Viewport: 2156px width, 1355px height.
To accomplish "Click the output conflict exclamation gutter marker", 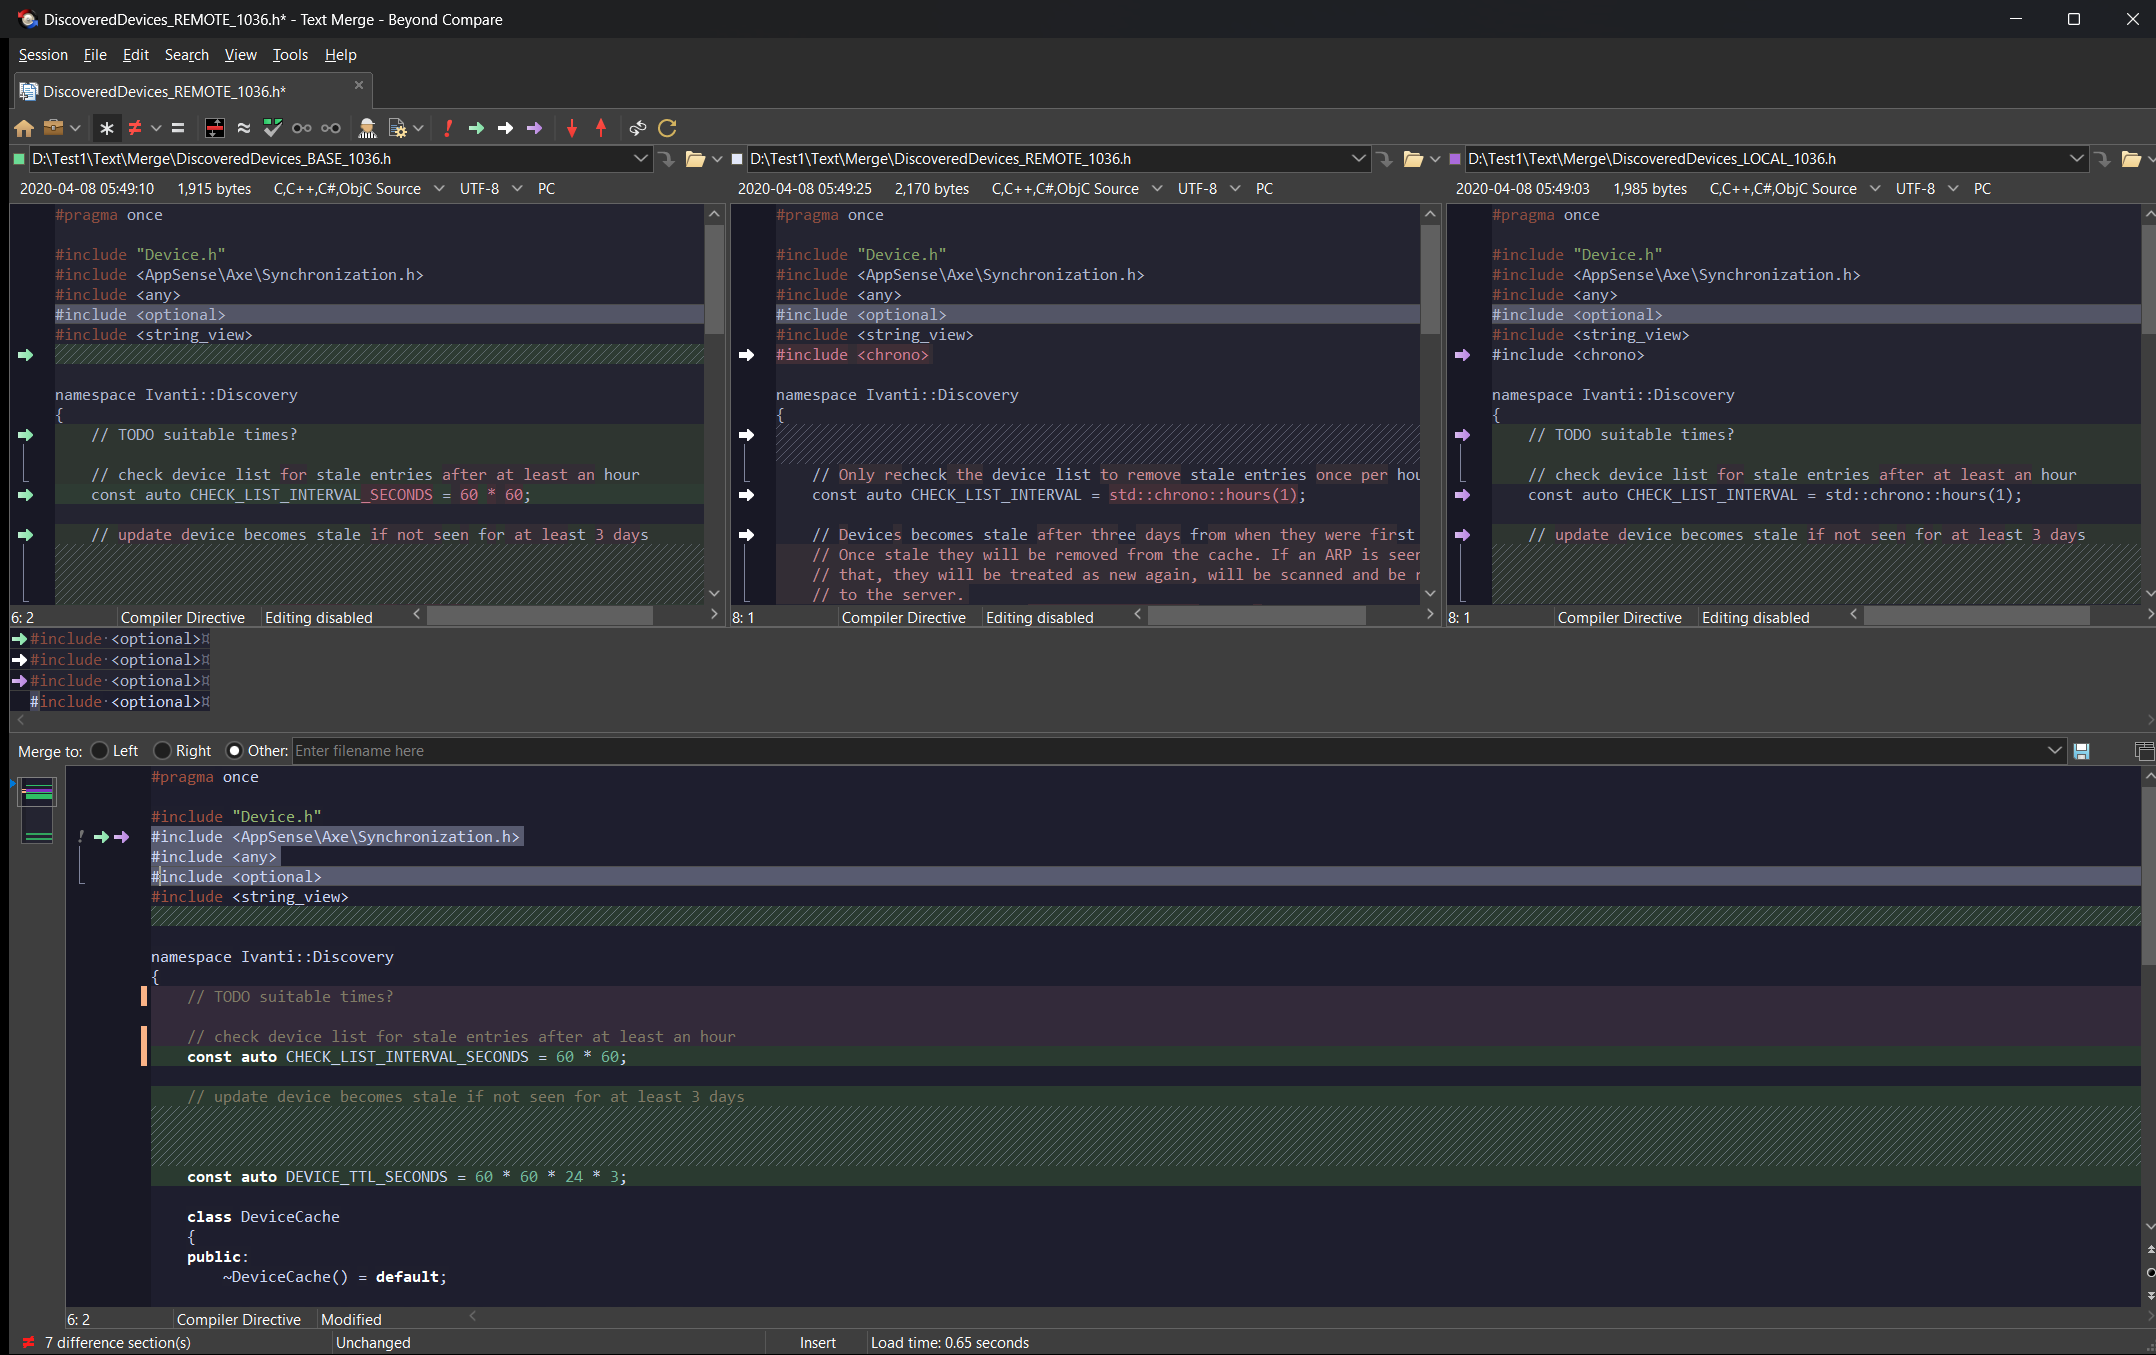I will 81,837.
